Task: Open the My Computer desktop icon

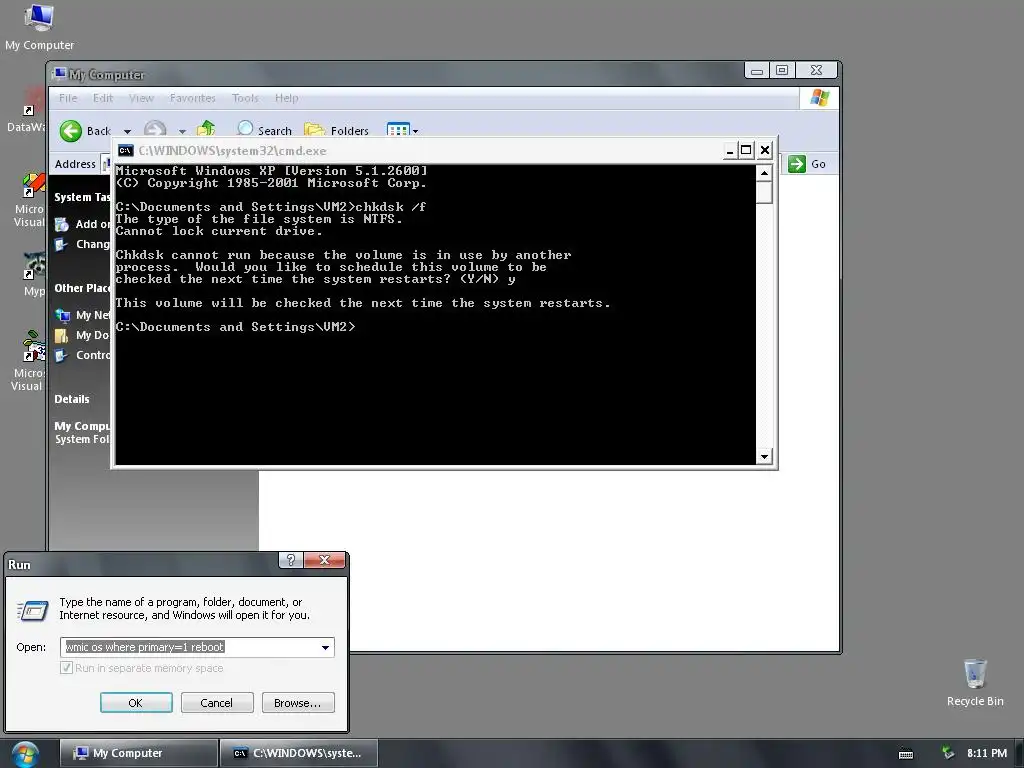Action: tap(39, 27)
